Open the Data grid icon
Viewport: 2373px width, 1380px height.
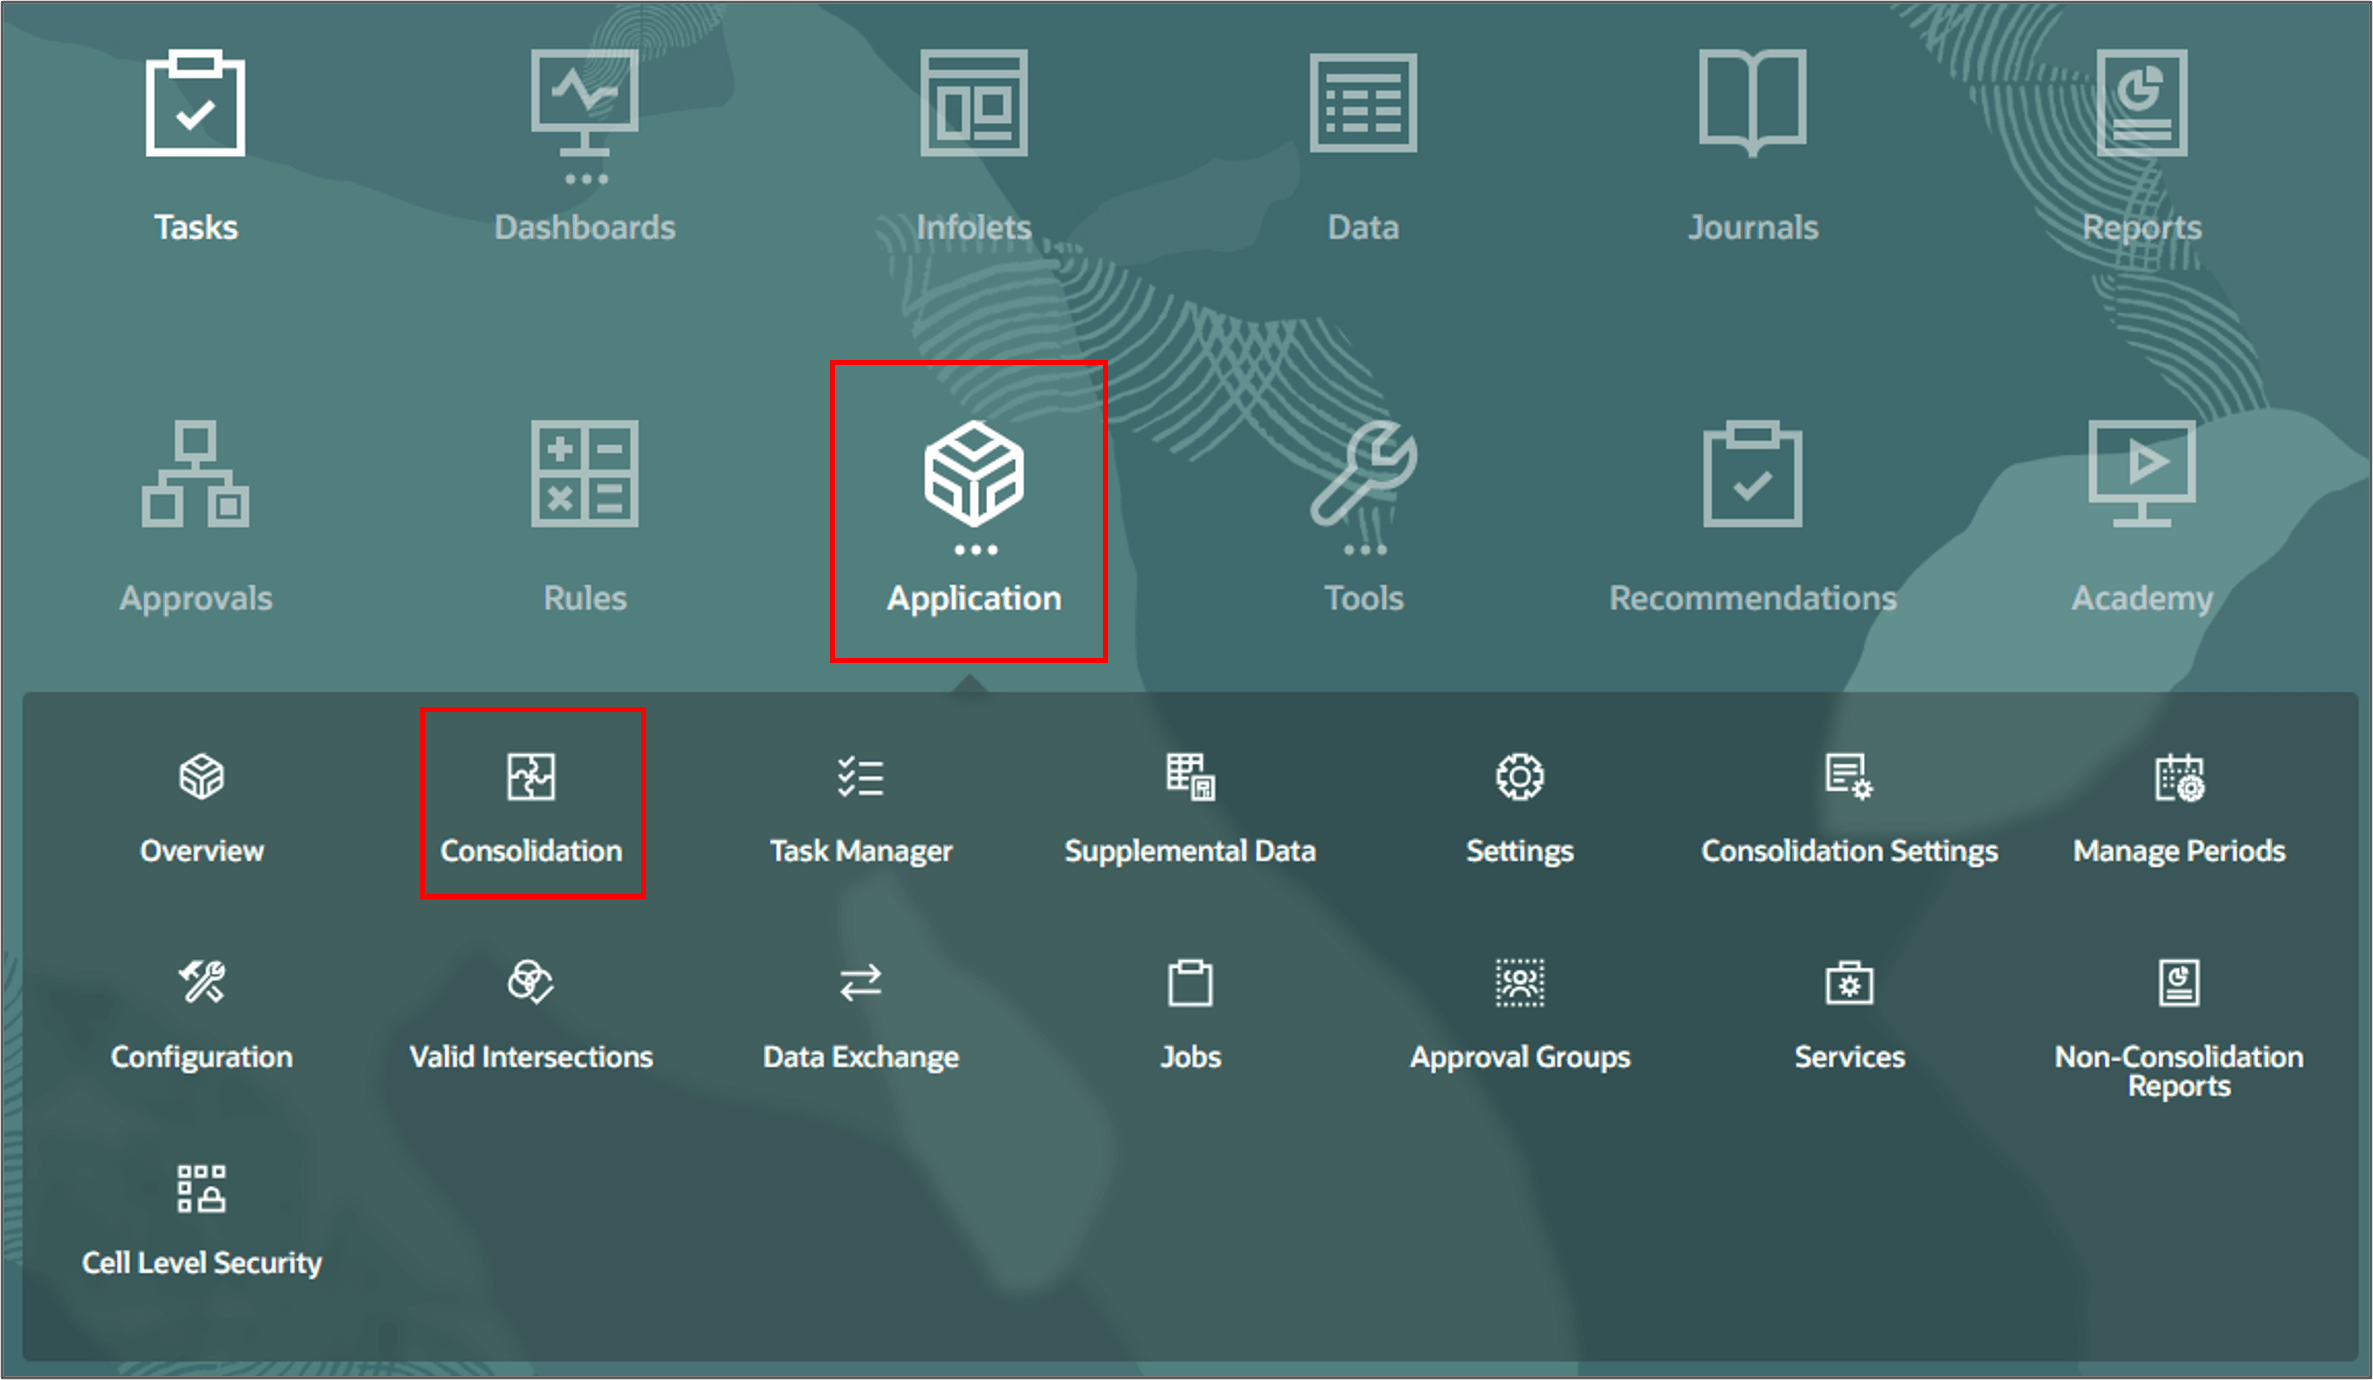(x=1363, y=105)
